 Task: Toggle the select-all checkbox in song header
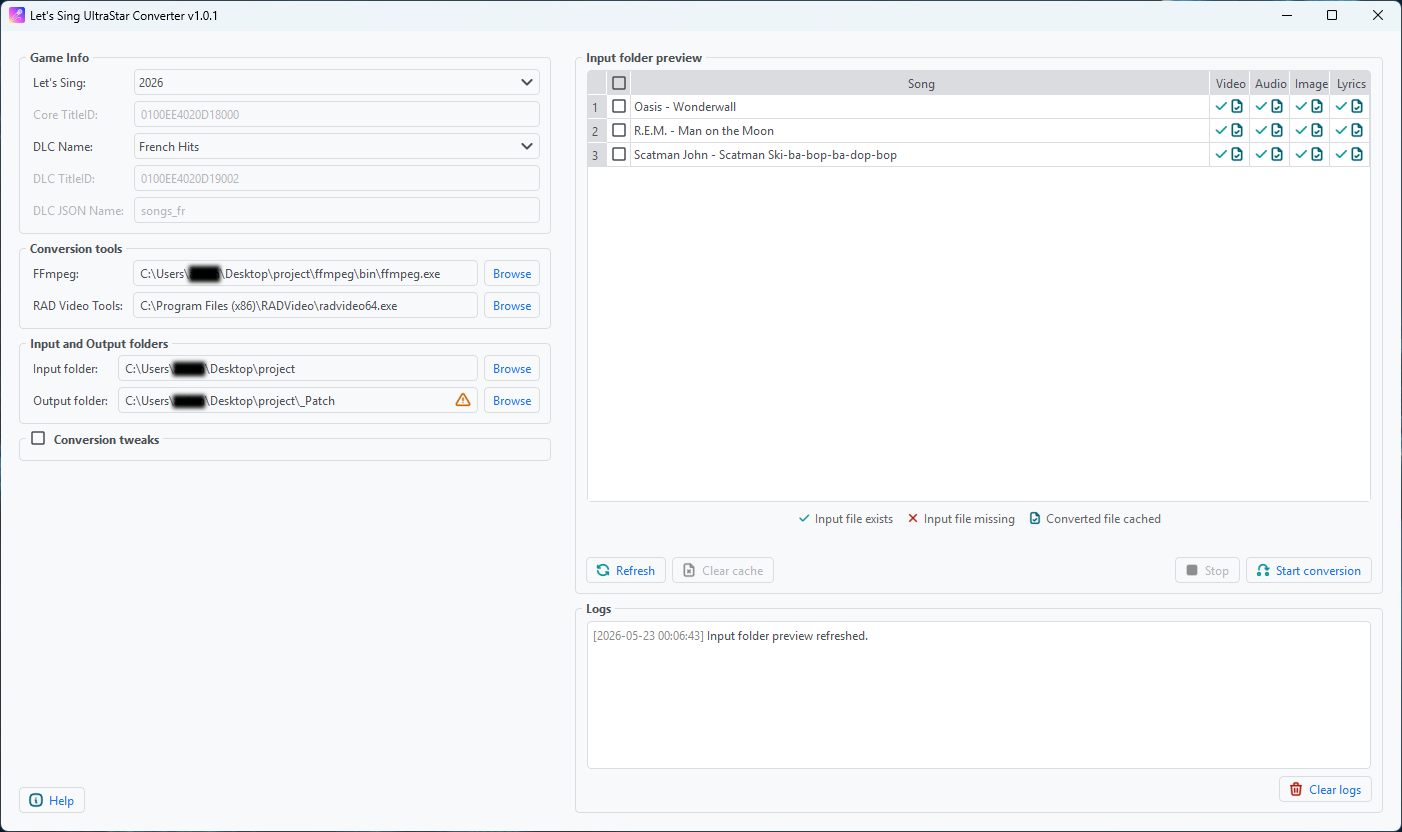(x=619, y=83)
